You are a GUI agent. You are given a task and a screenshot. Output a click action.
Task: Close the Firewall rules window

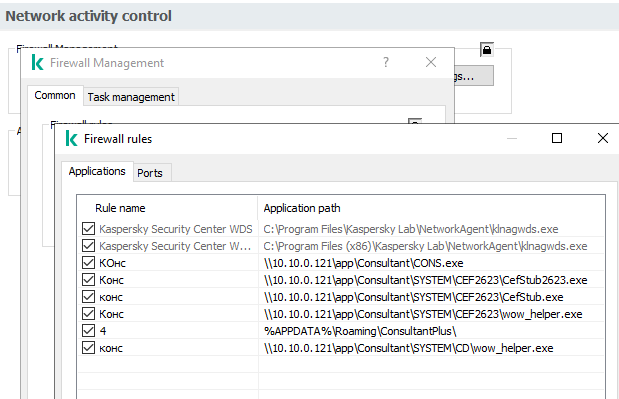coord(602,138)
